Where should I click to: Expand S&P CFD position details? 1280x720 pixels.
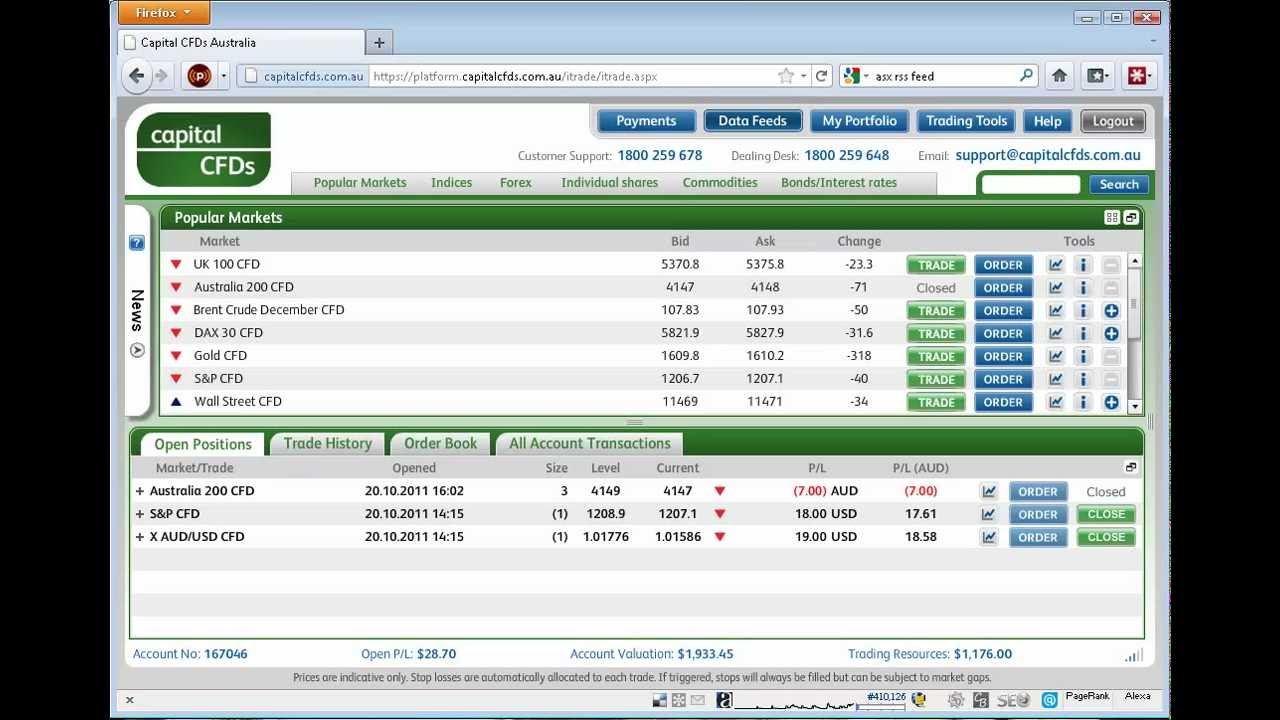140,514
